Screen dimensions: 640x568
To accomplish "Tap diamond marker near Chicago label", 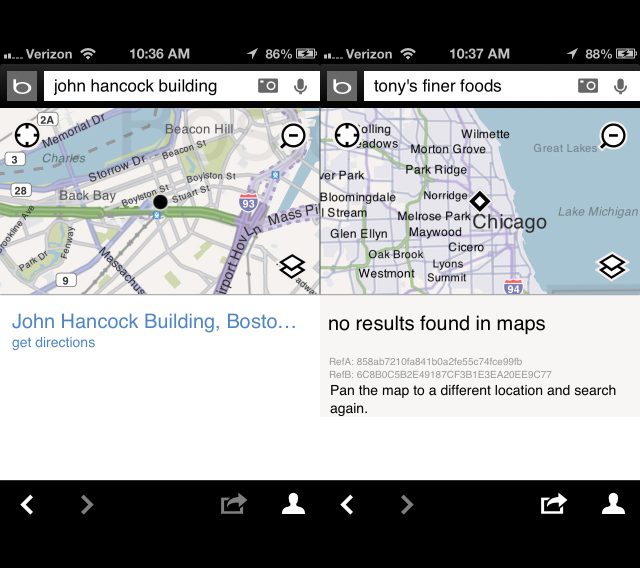I will point(480,201).
